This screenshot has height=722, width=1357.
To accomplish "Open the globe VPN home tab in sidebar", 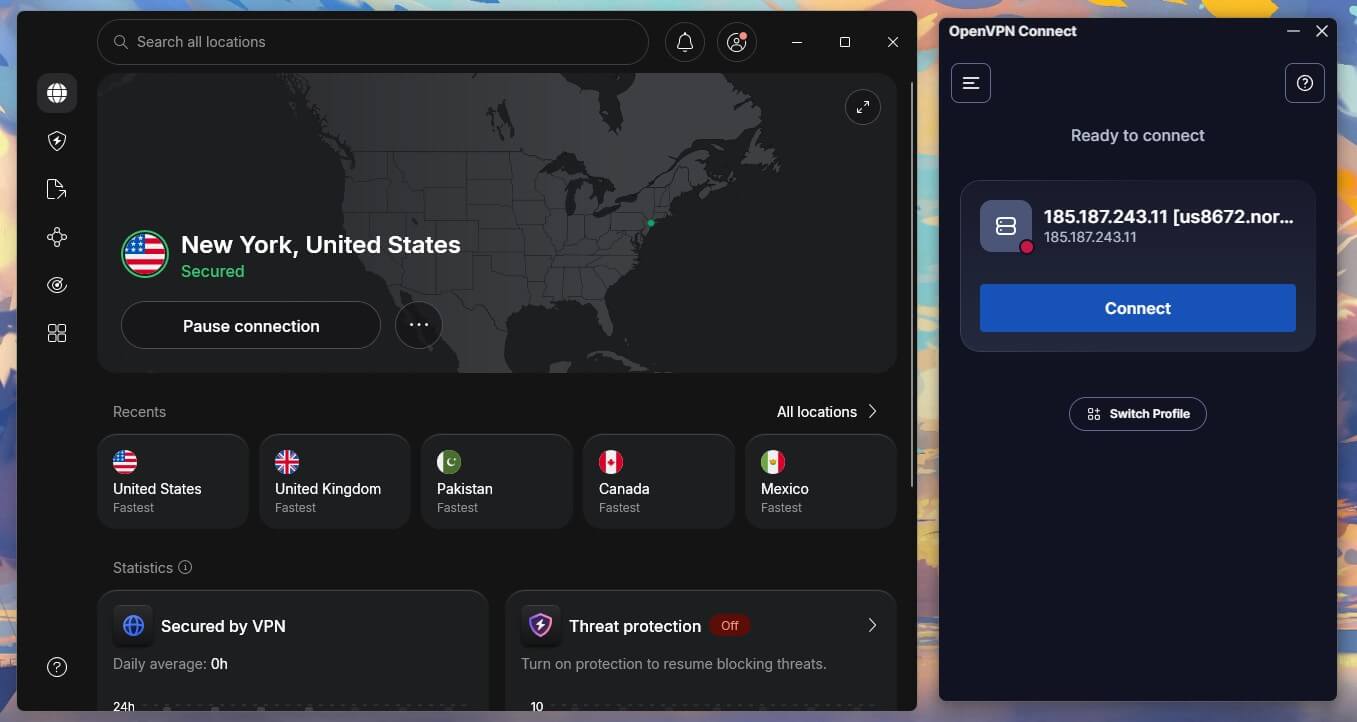I will click(57, 93).
